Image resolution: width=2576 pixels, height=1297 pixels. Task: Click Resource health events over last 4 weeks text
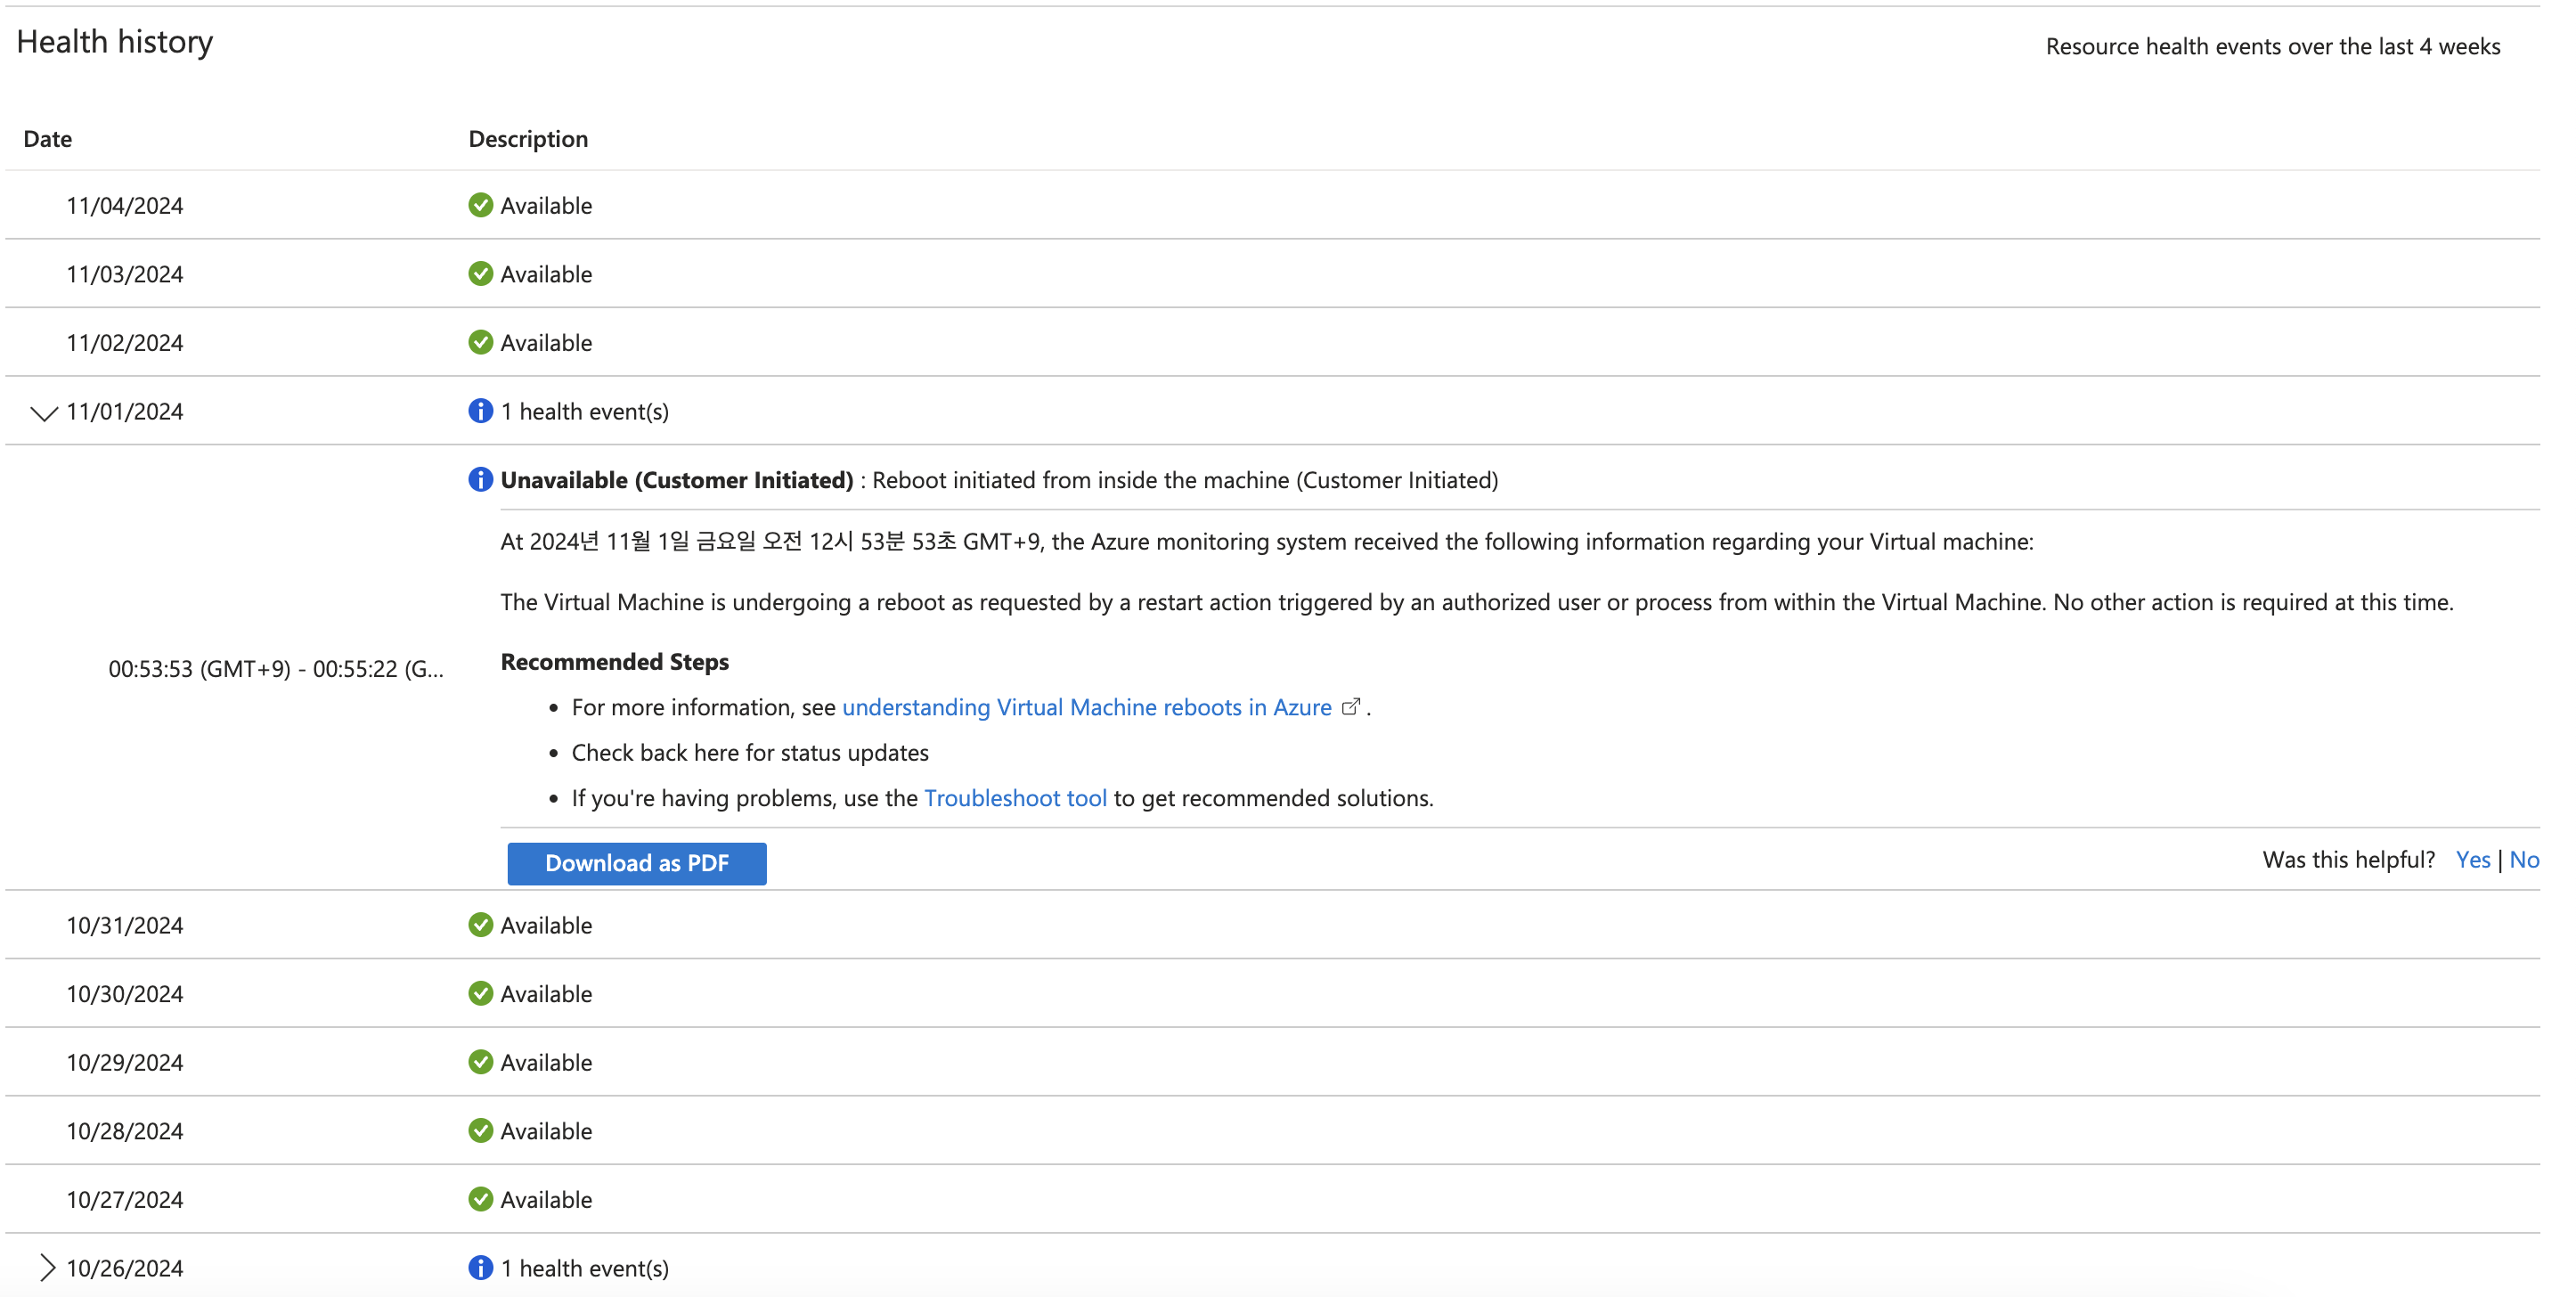(x=2273, y=47)
